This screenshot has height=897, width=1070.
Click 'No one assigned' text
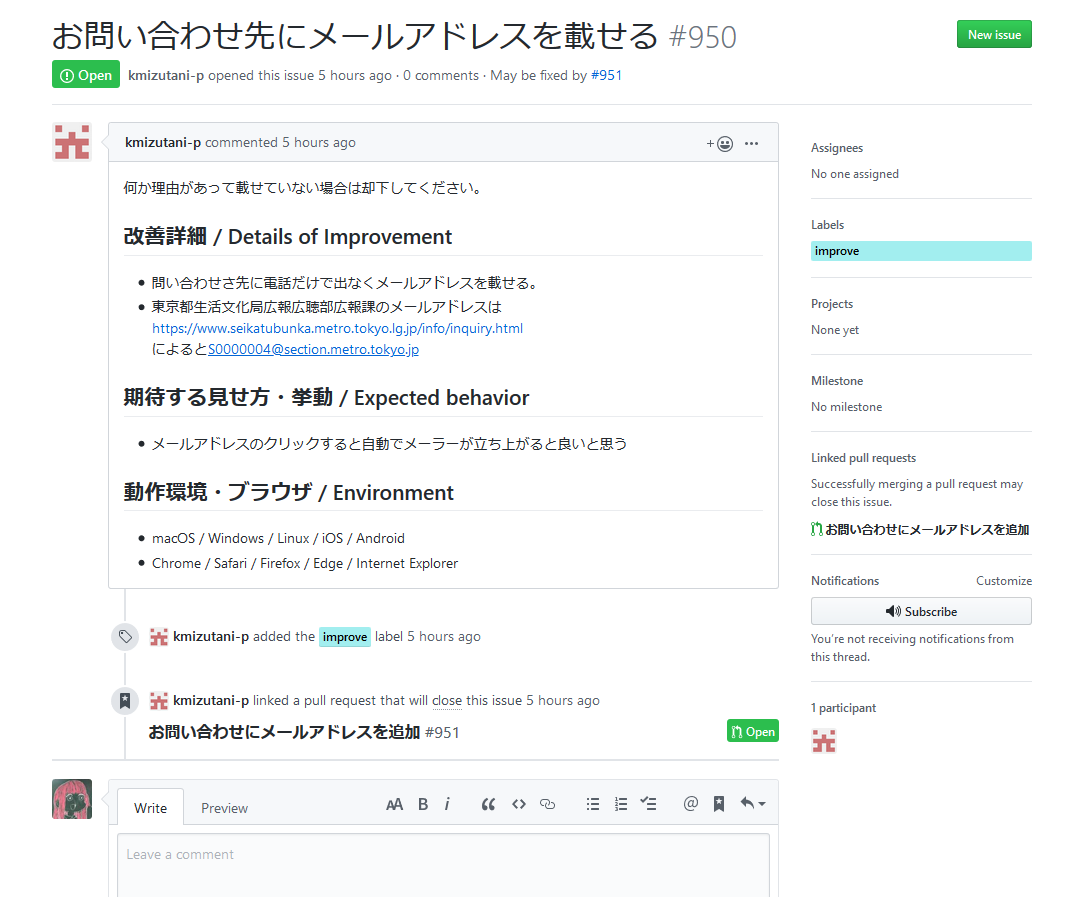854,174
